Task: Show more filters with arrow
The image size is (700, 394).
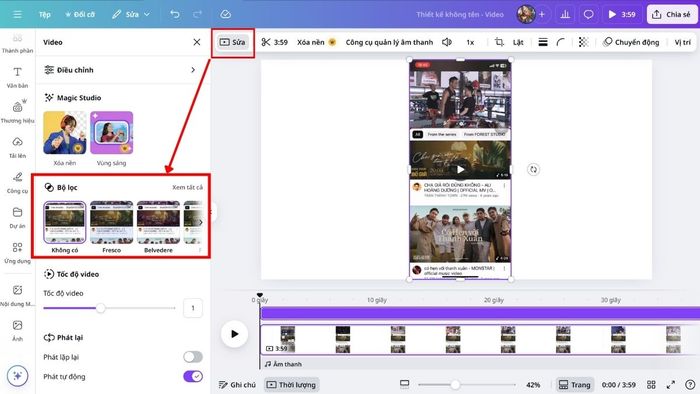Action: pos(200,222)
